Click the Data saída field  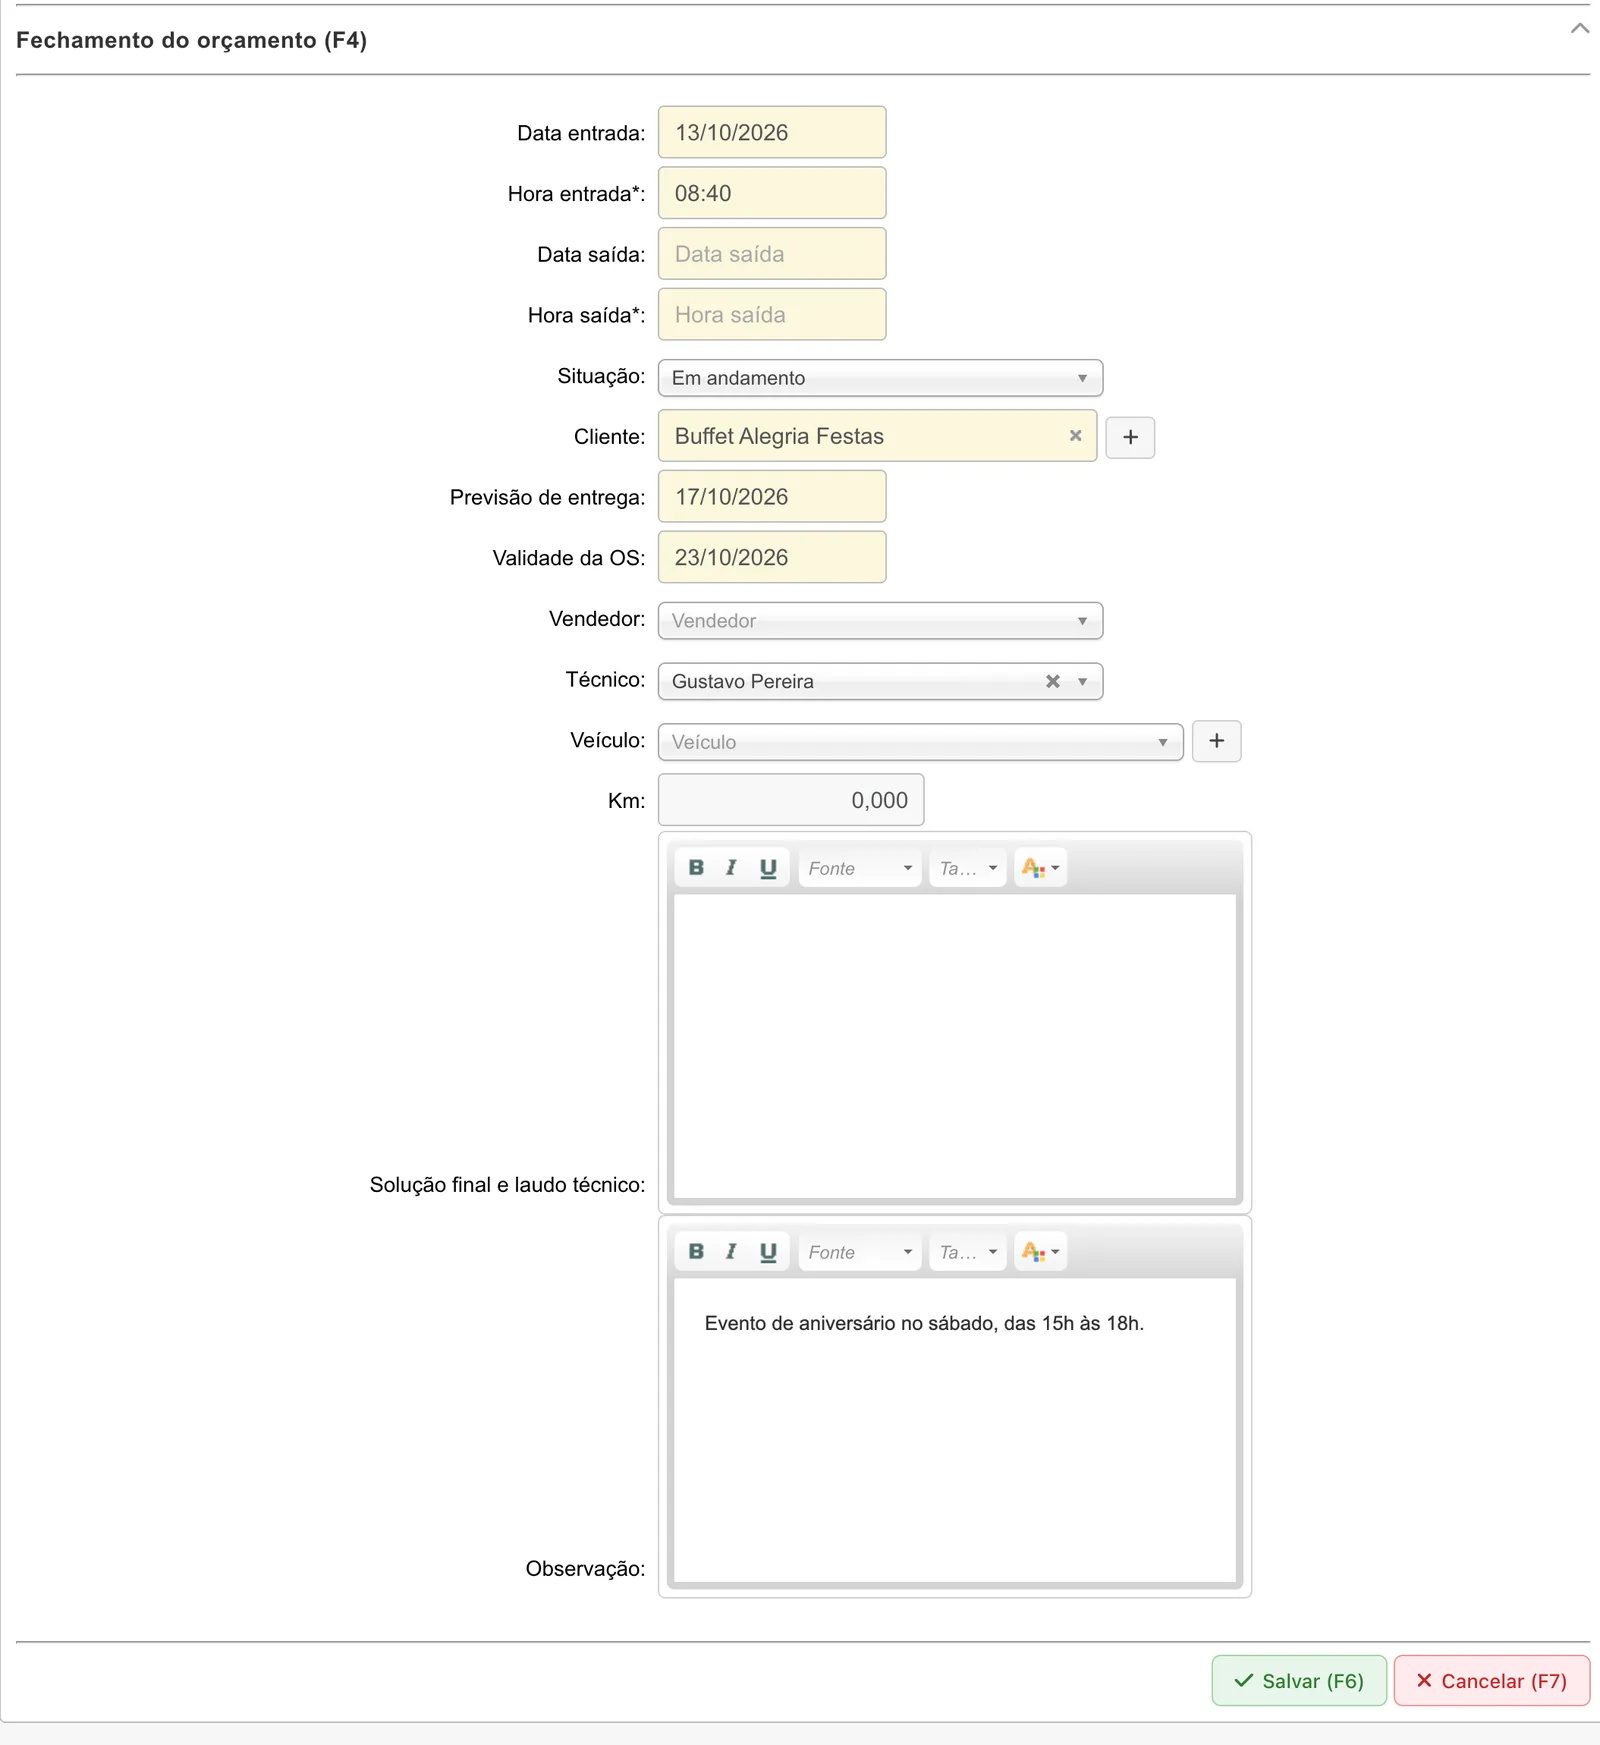coord(772,254)
